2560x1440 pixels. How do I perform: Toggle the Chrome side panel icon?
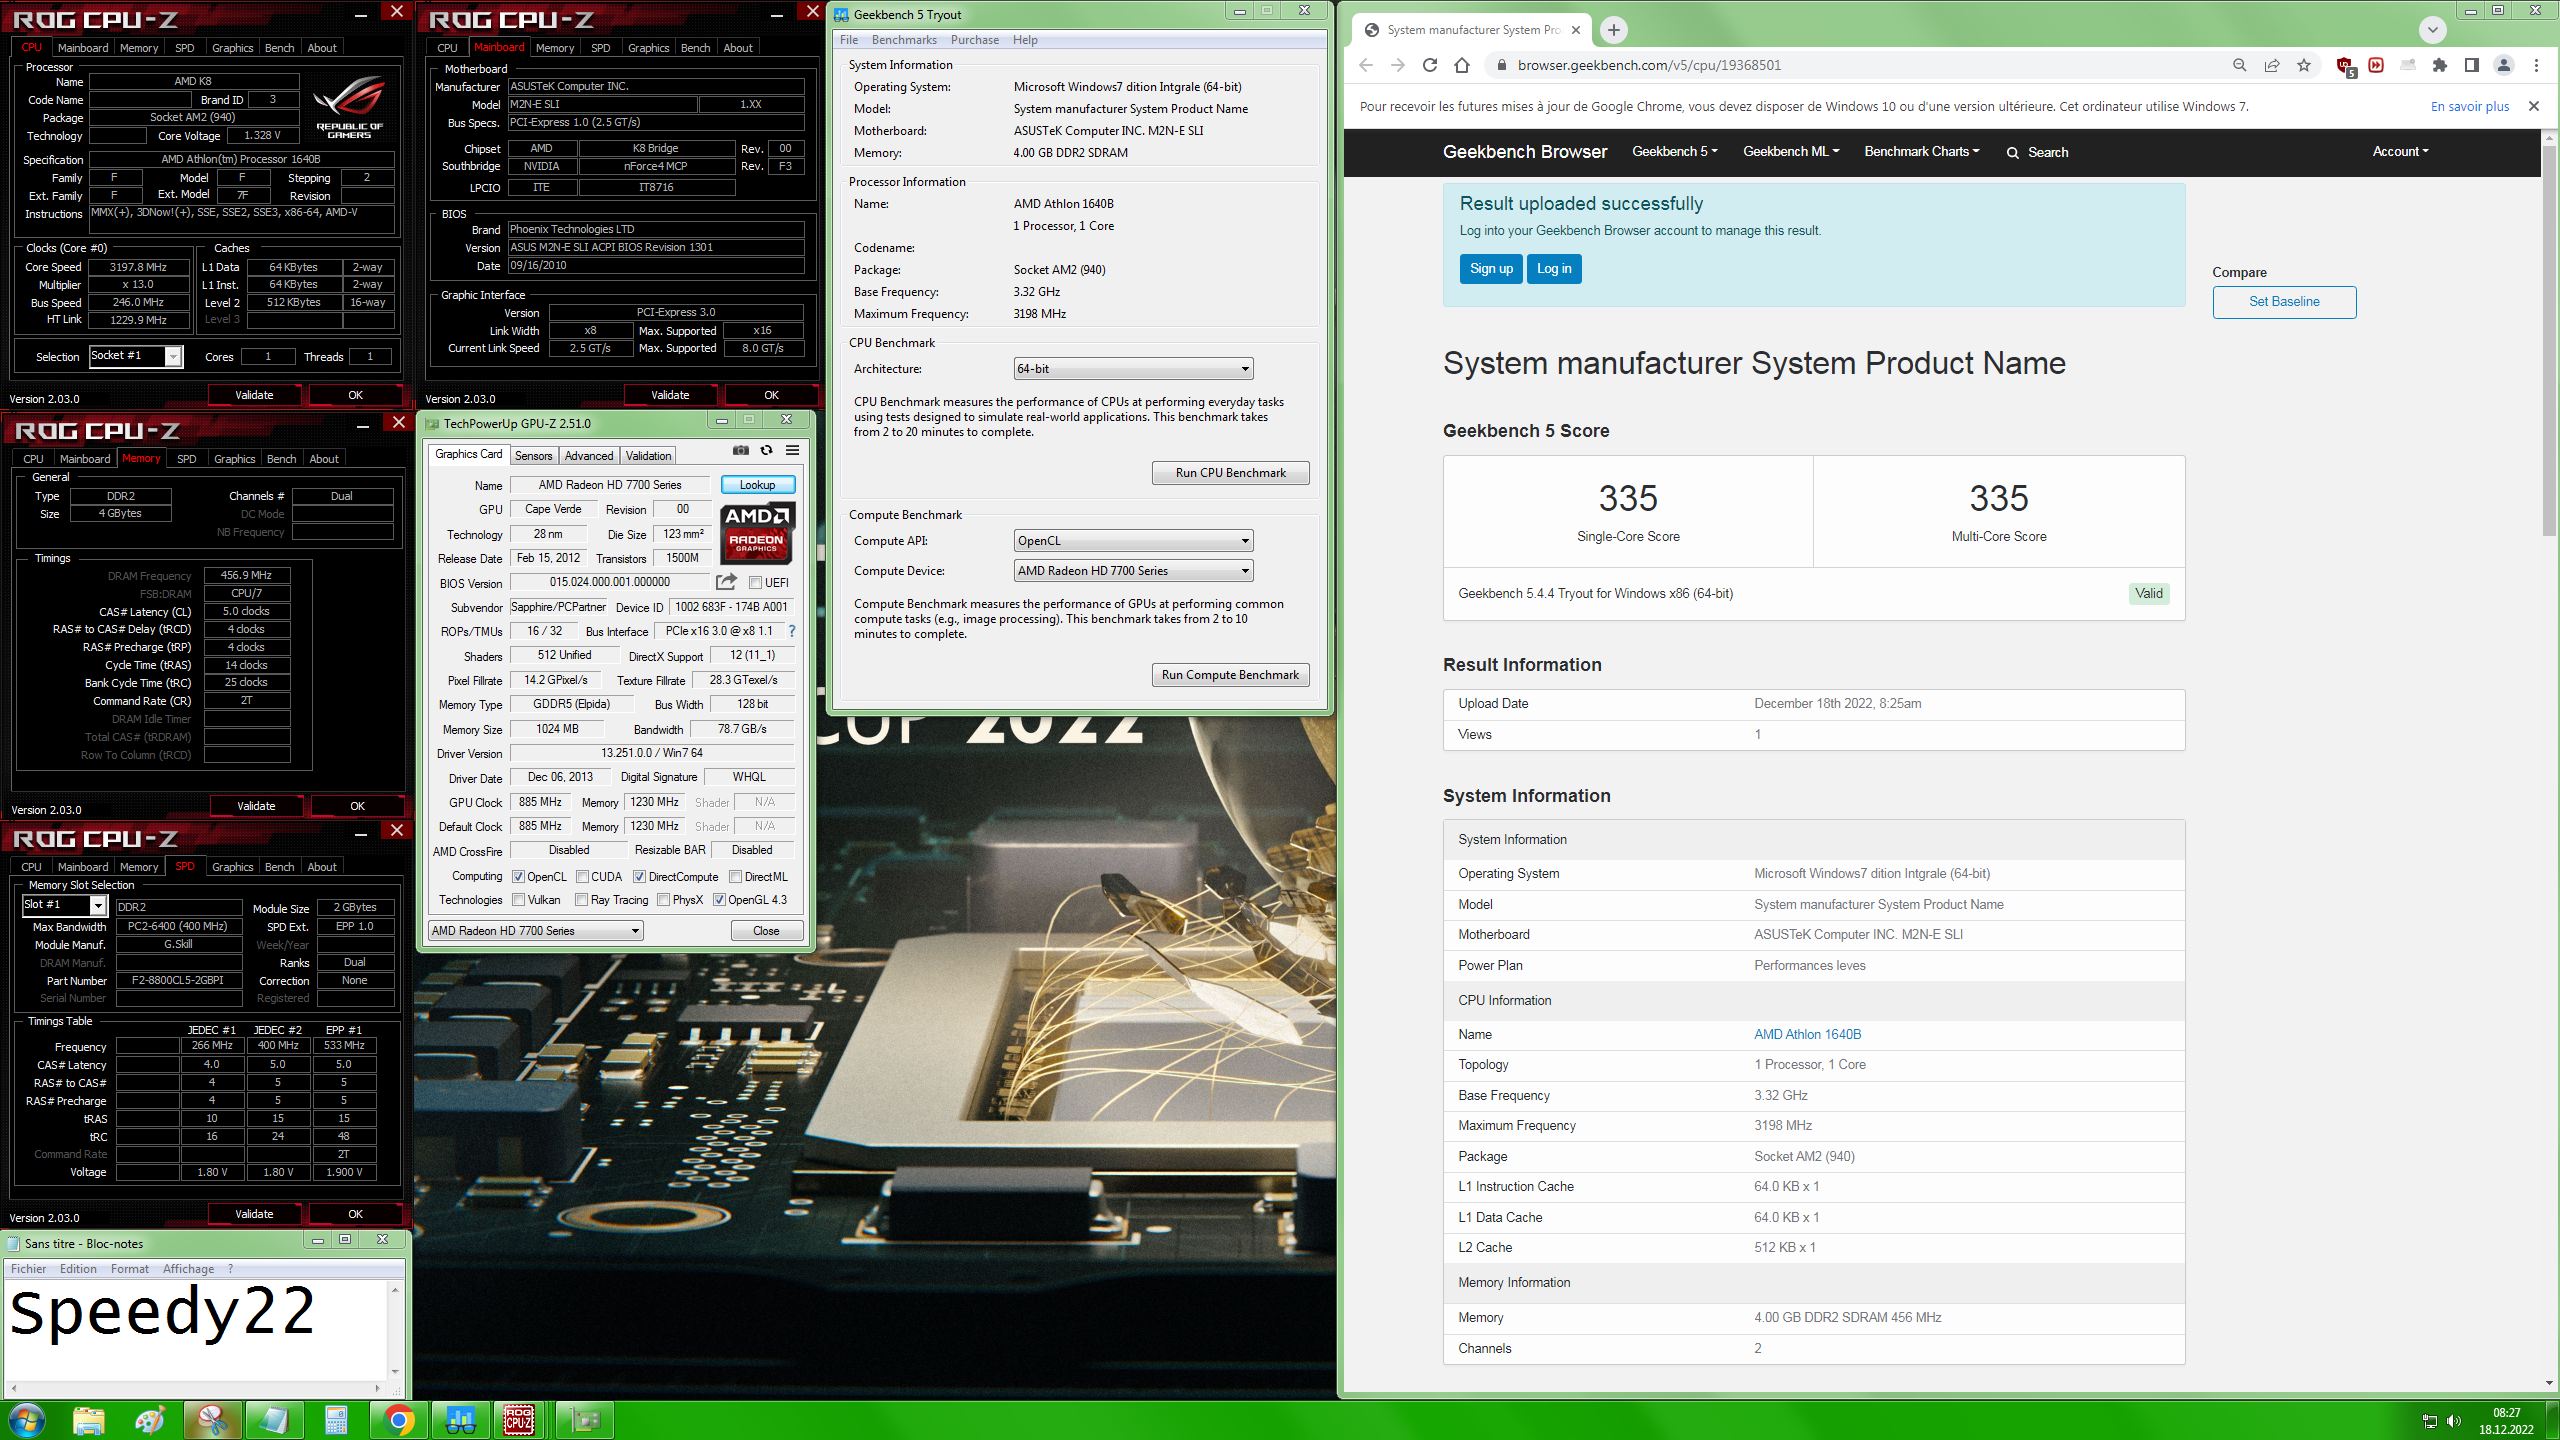point(2472,65)
